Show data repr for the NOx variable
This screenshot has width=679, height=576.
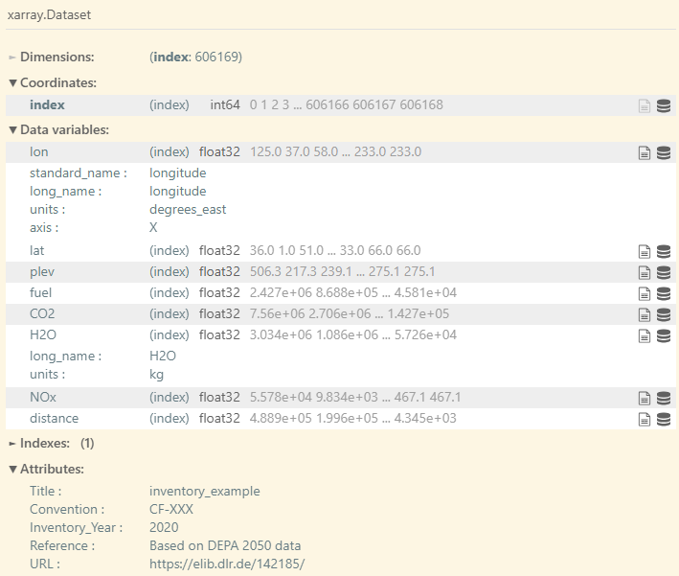click(663, 398)
